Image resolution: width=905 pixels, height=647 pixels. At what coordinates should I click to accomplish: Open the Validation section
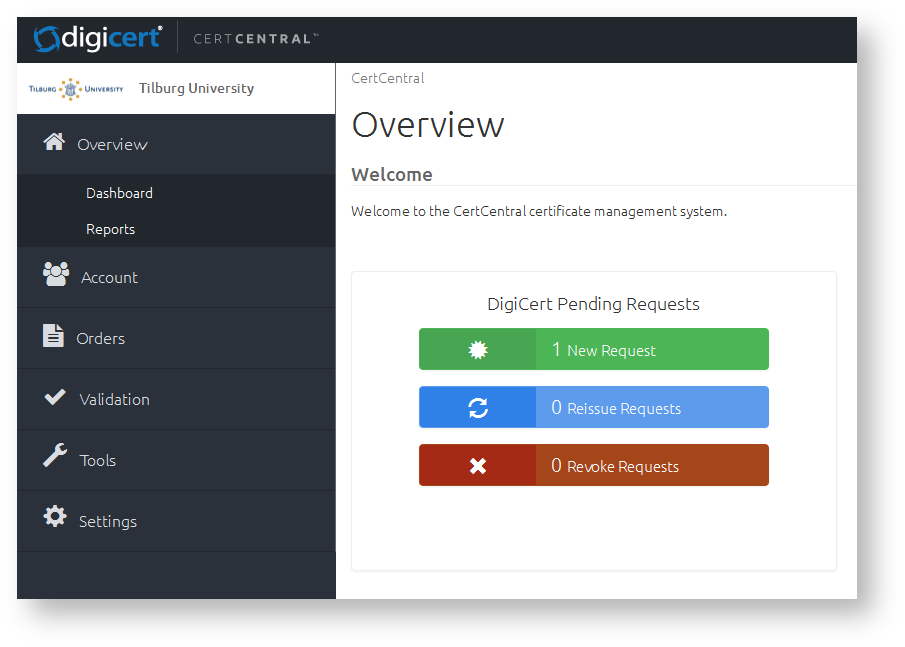176,399
